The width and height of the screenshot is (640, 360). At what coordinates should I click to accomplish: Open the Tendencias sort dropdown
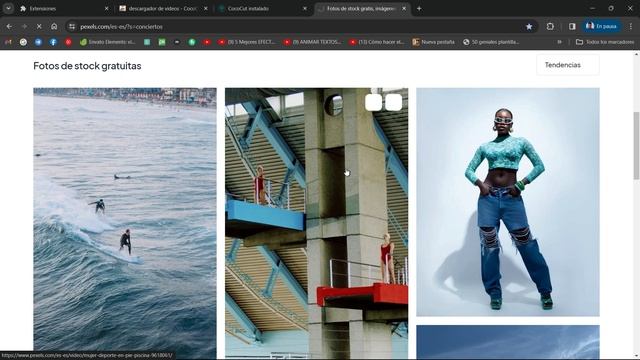click(568, 65)
